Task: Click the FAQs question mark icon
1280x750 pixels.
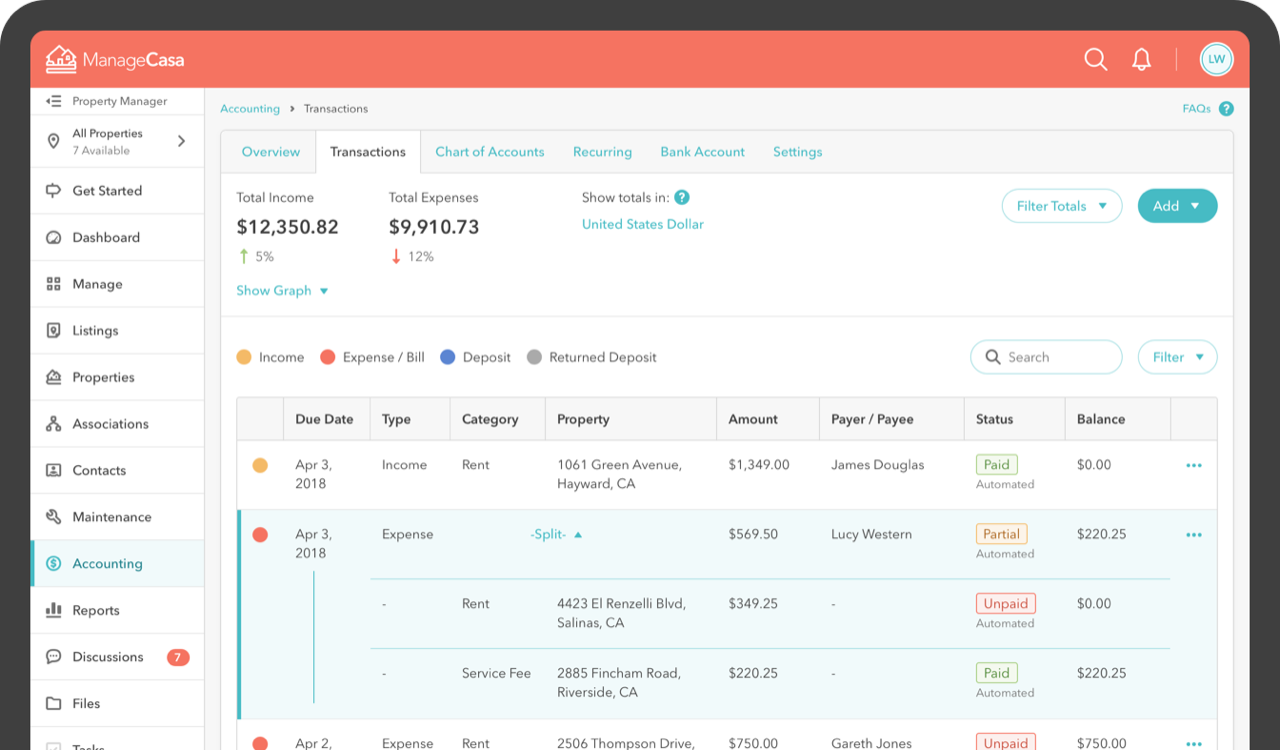Action: [x=1226, y=109]
